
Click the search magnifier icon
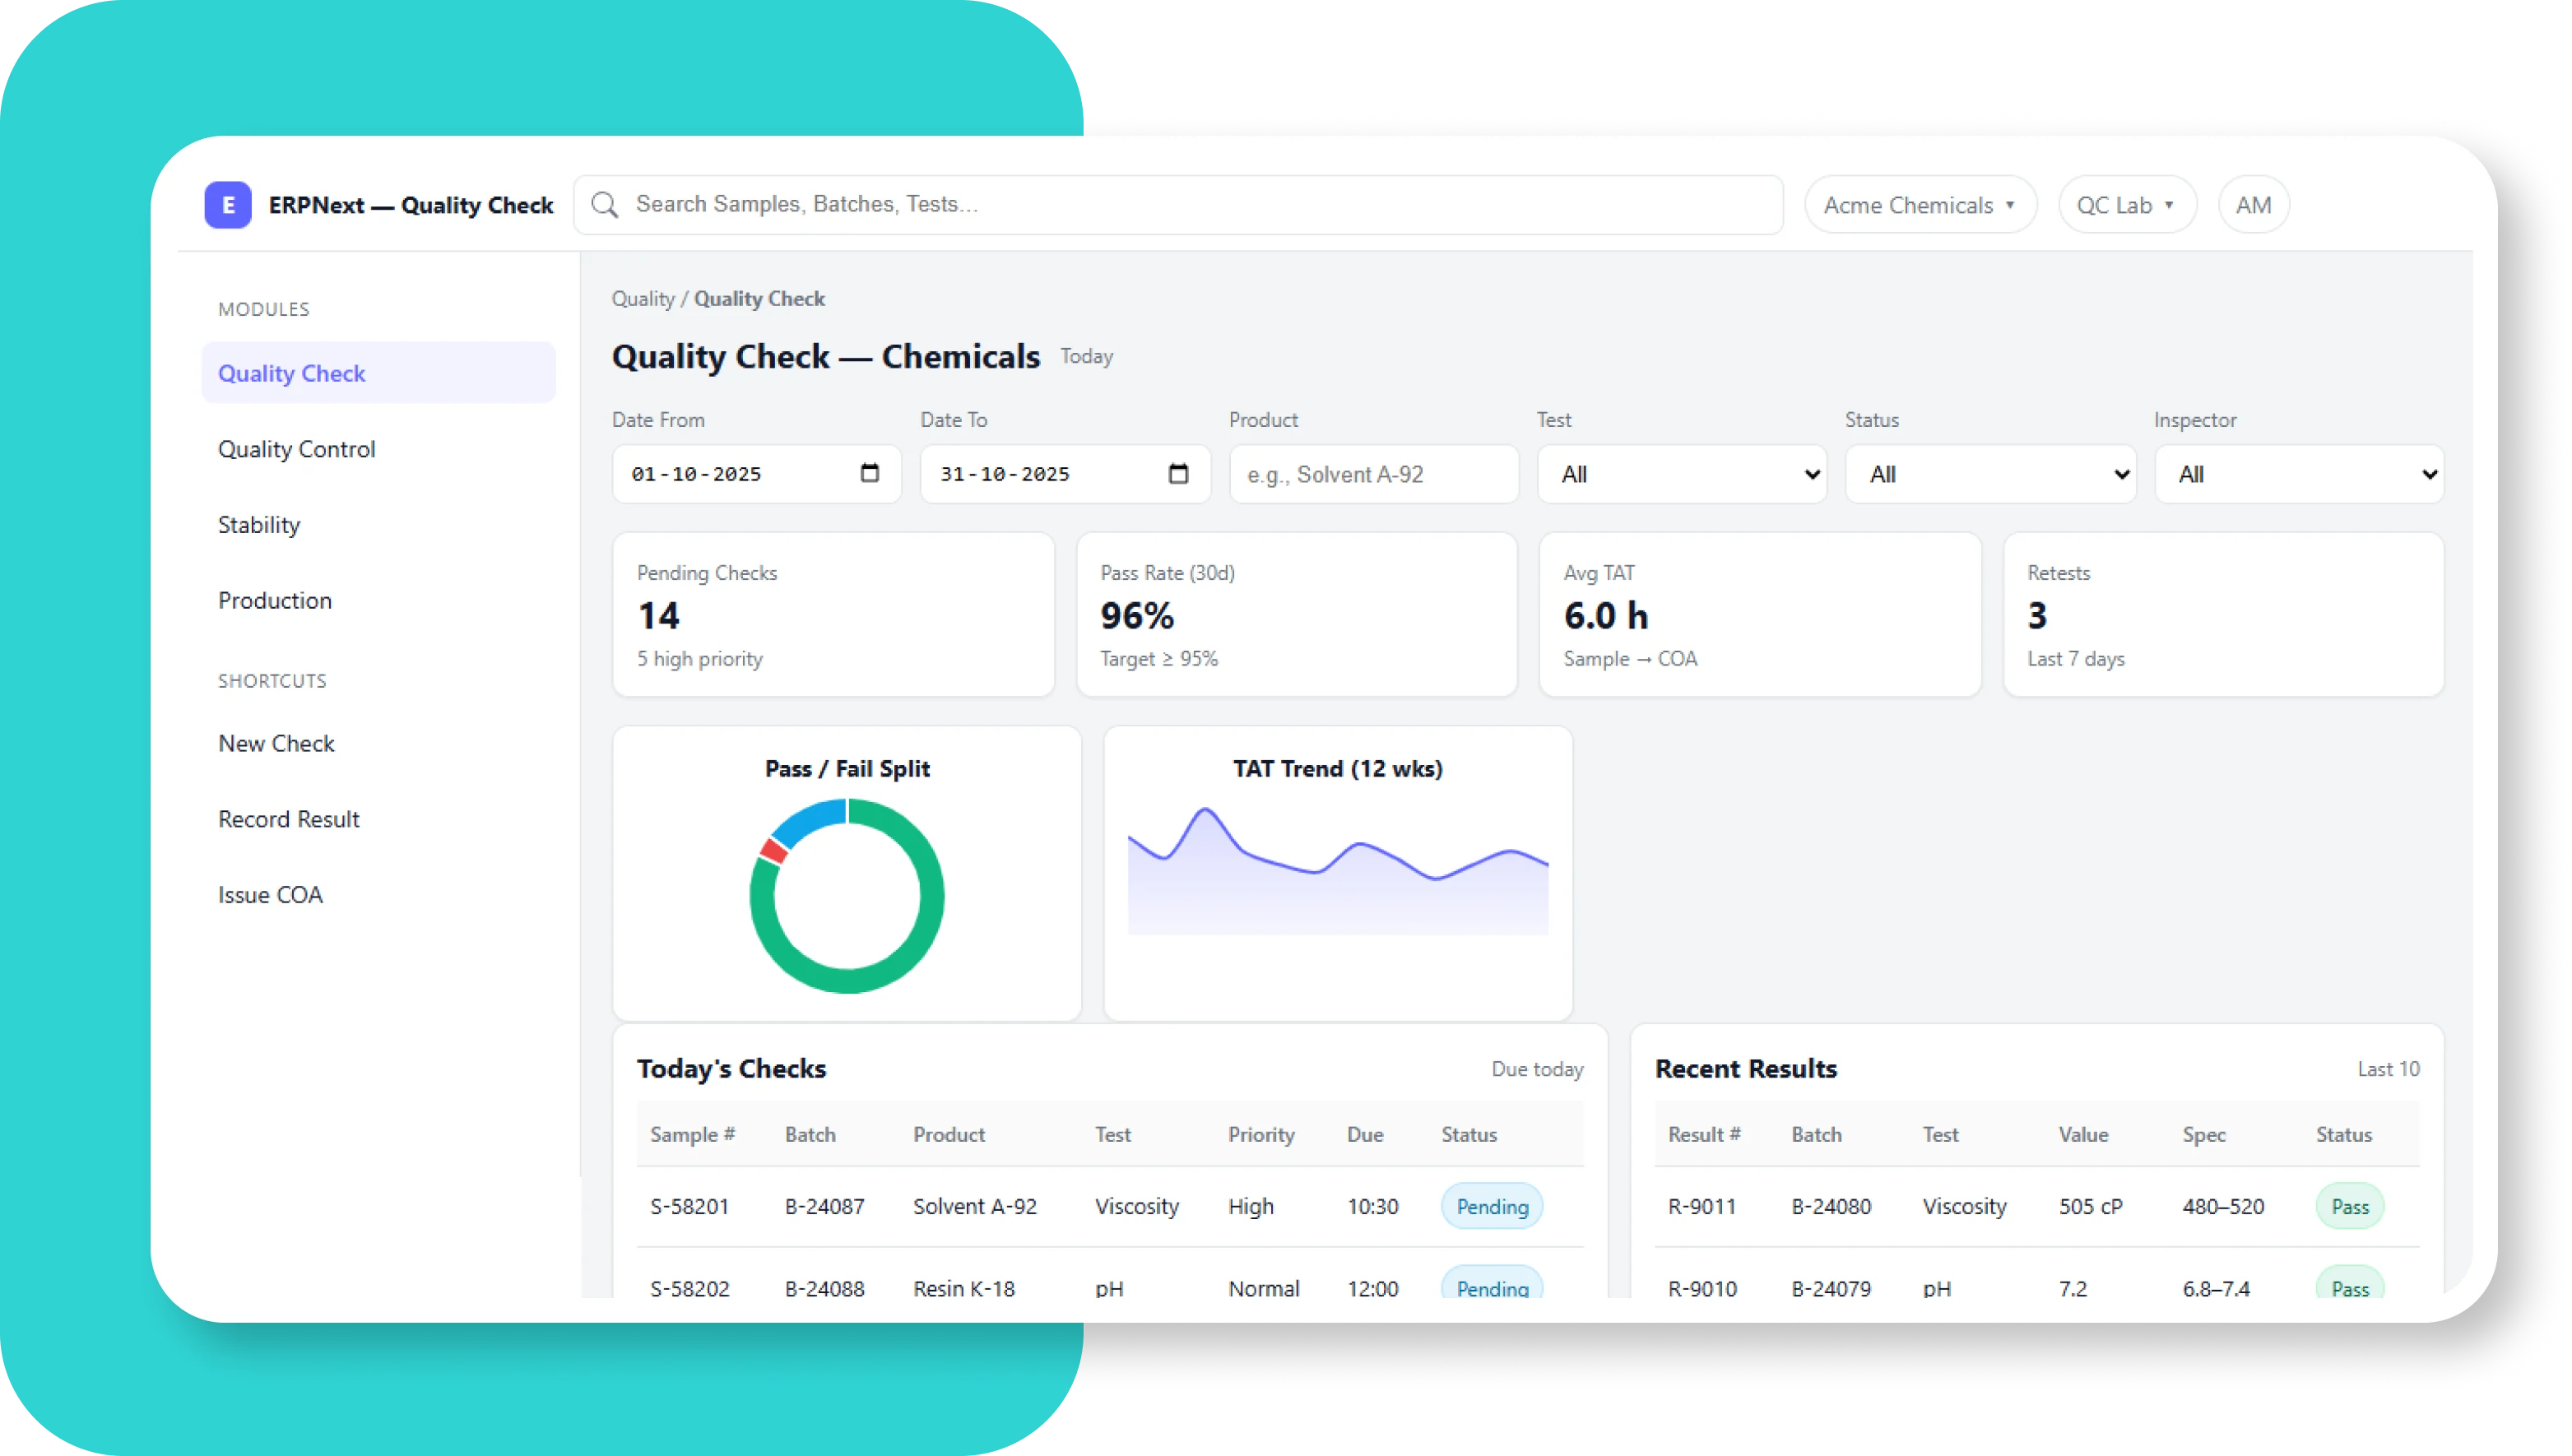[605, 204]
